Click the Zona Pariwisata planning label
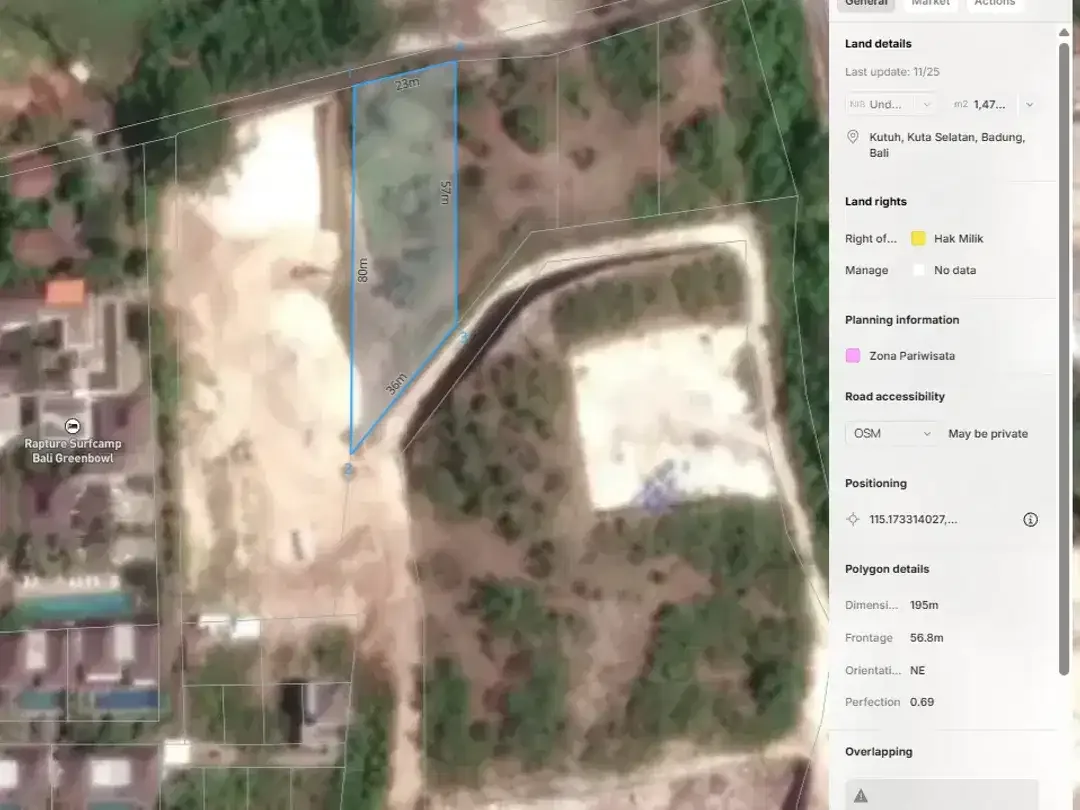The height and width of the screenshot is (810, 1080). click(x=912, y=355)
